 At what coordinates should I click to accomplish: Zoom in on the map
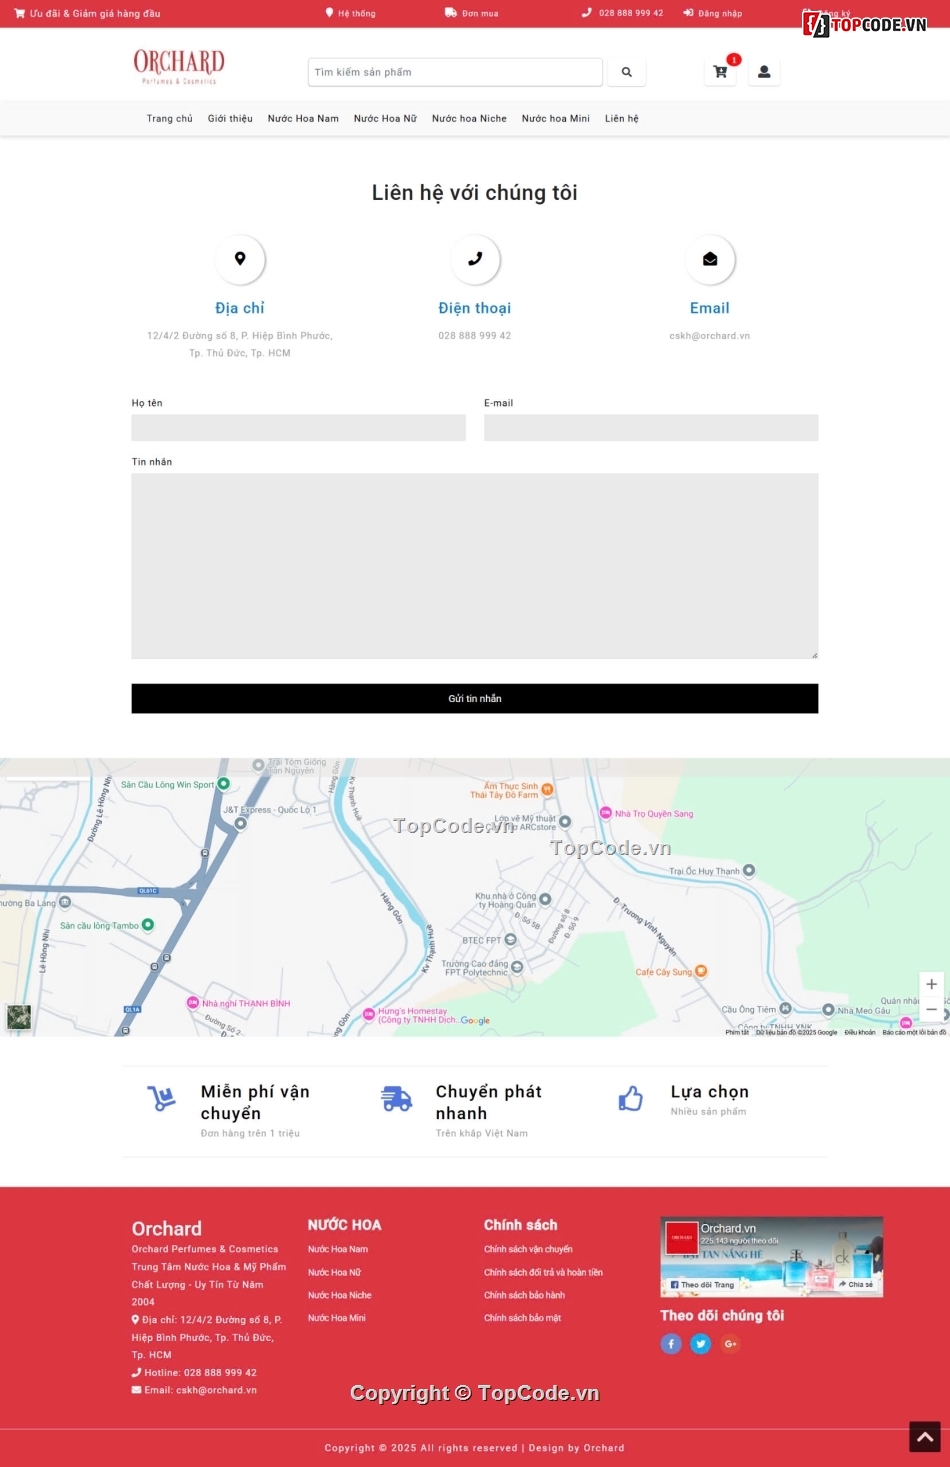931,984
